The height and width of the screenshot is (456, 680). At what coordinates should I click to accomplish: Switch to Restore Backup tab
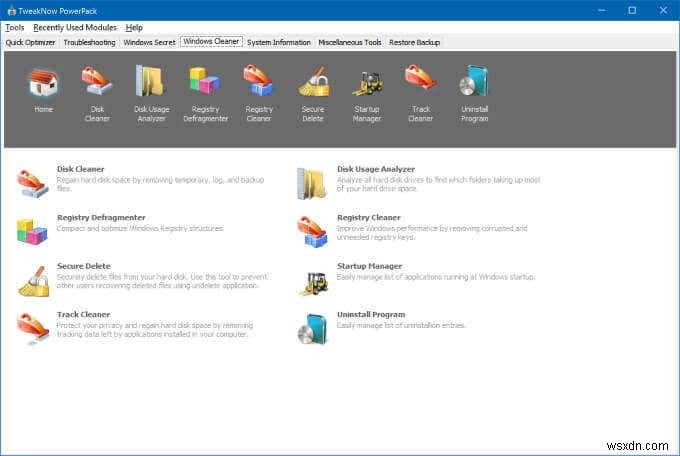coord(414,43)
